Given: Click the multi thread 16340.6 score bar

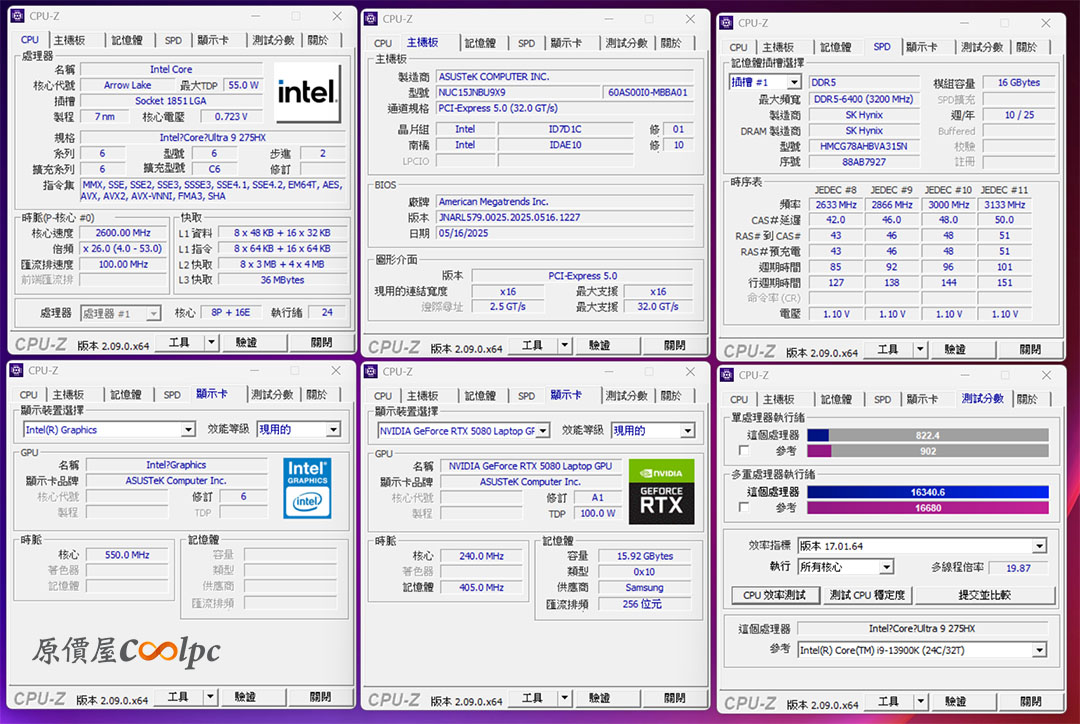Looking at the screenshot, I should tap(928, 492).
